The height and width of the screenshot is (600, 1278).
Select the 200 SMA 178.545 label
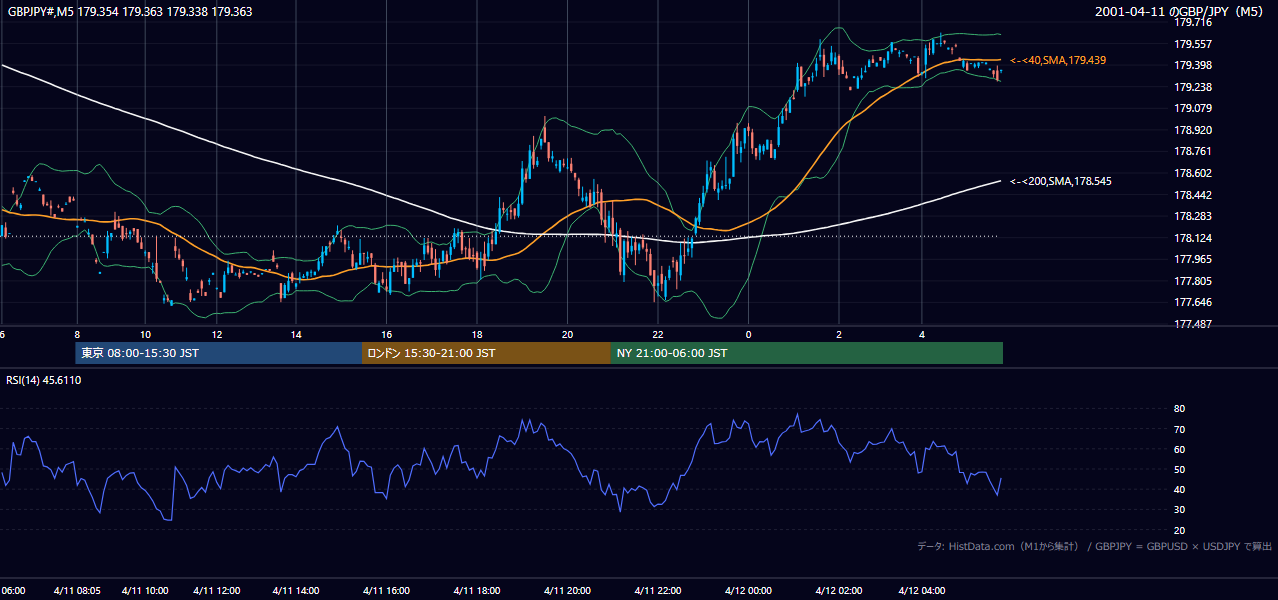click(1061, 182)
